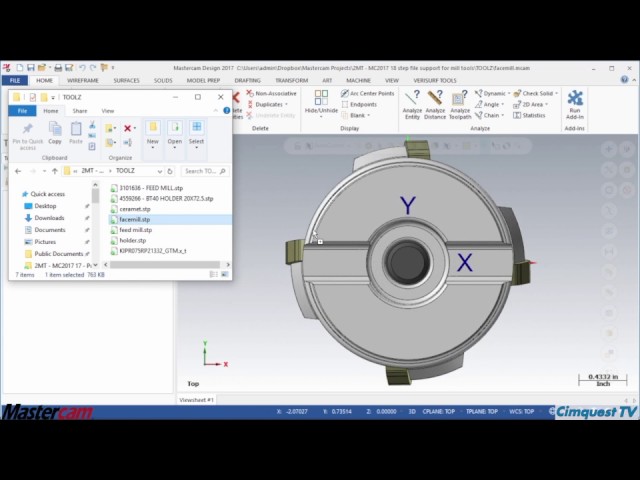Open the Mastercam FILE menu

[x=15, y=80]
